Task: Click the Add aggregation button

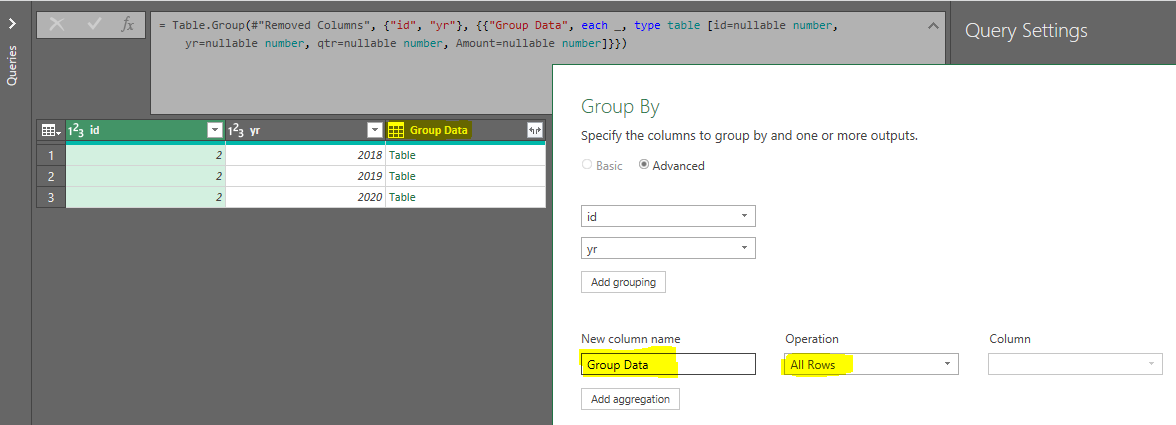Action: (x=630, y=399)
